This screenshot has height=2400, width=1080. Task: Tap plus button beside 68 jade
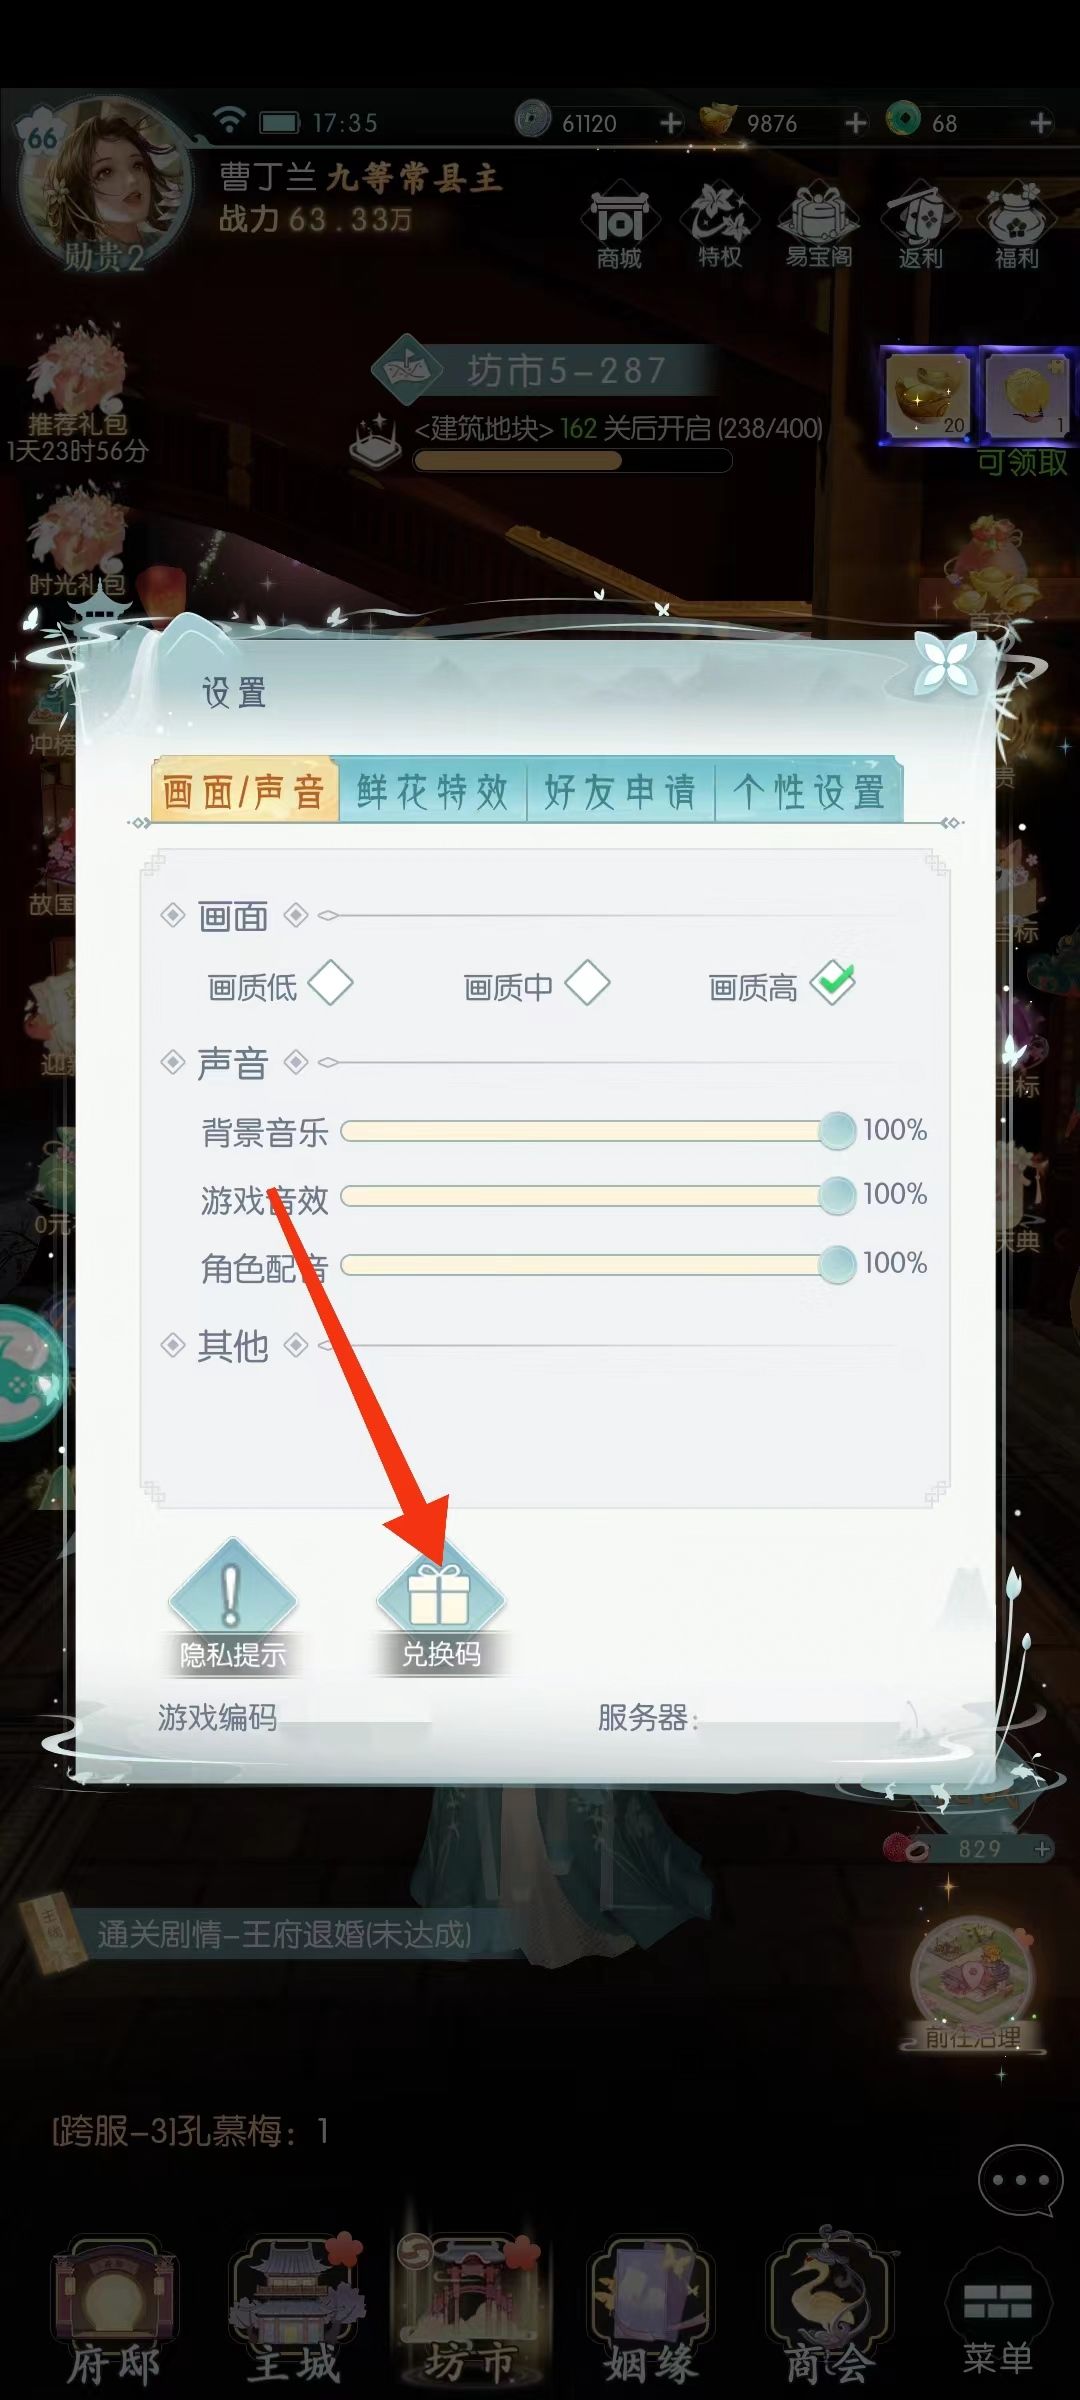coord(1041,123)
